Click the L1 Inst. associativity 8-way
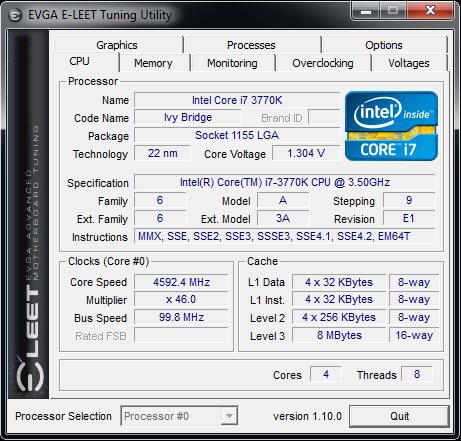461x441 pixels. coord(414,299)
